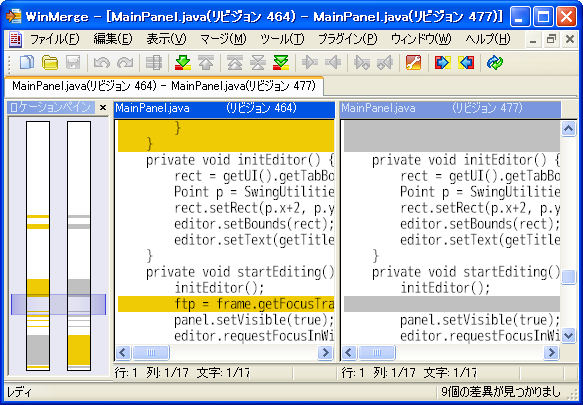This screenshot has height=405, width=583.
Task: Jump to last difference icon
Action: coord(281,62)
